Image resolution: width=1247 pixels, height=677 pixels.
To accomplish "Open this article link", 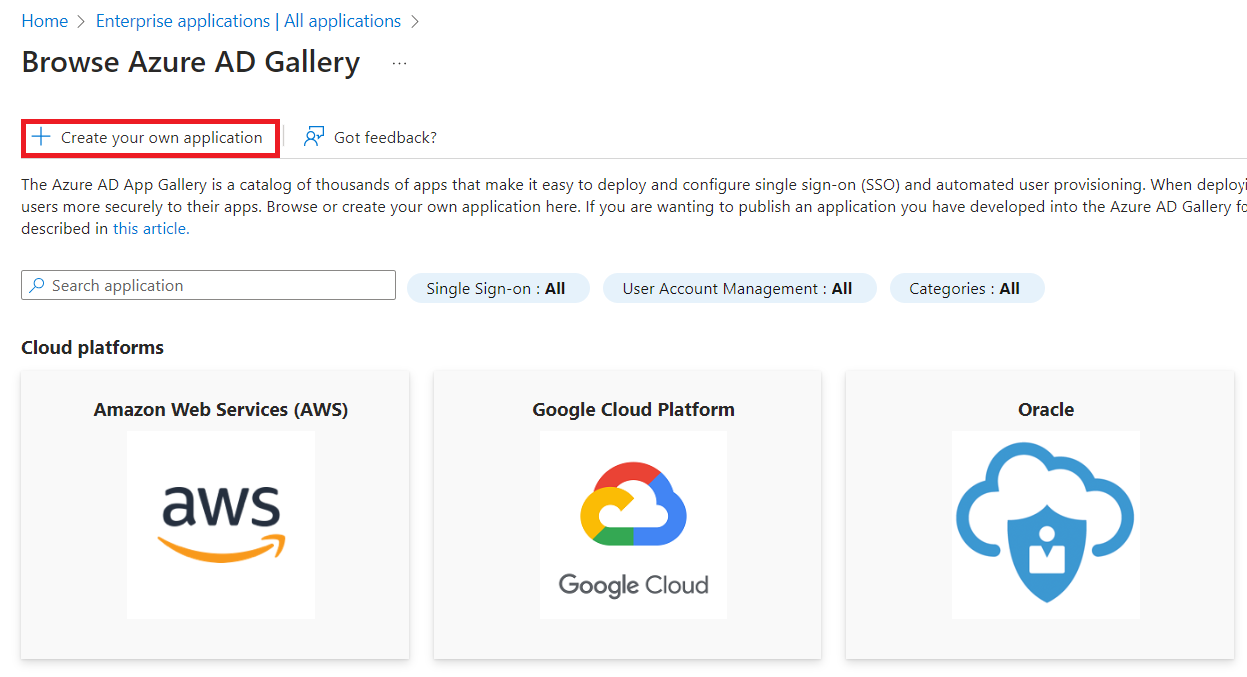I will tap(150, 228).
